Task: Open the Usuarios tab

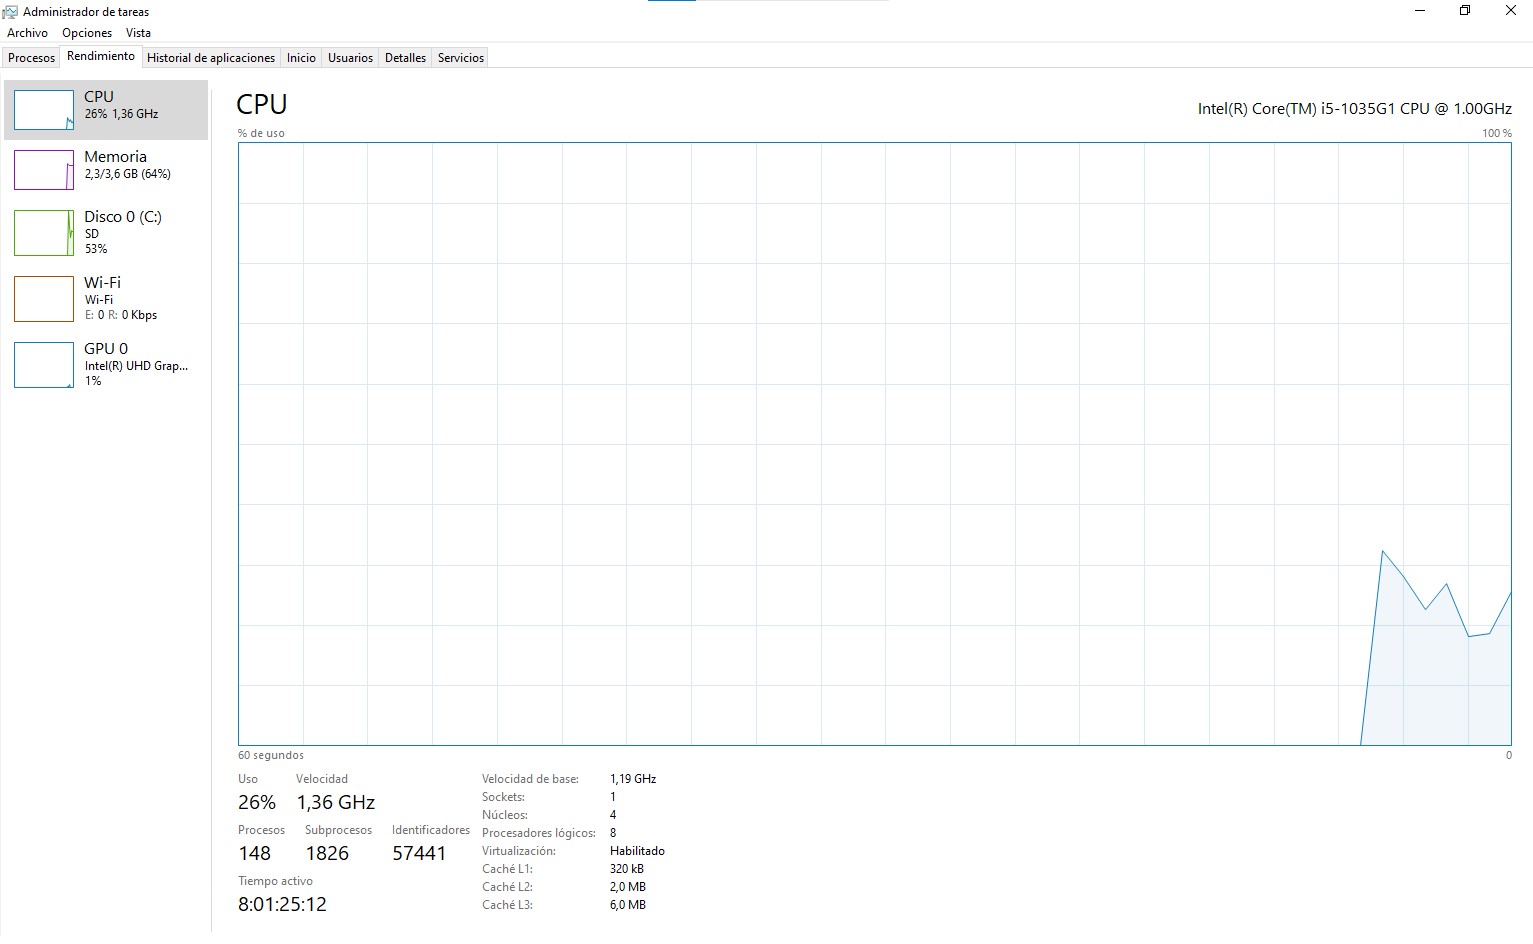Action: click(x=350, y=58)
